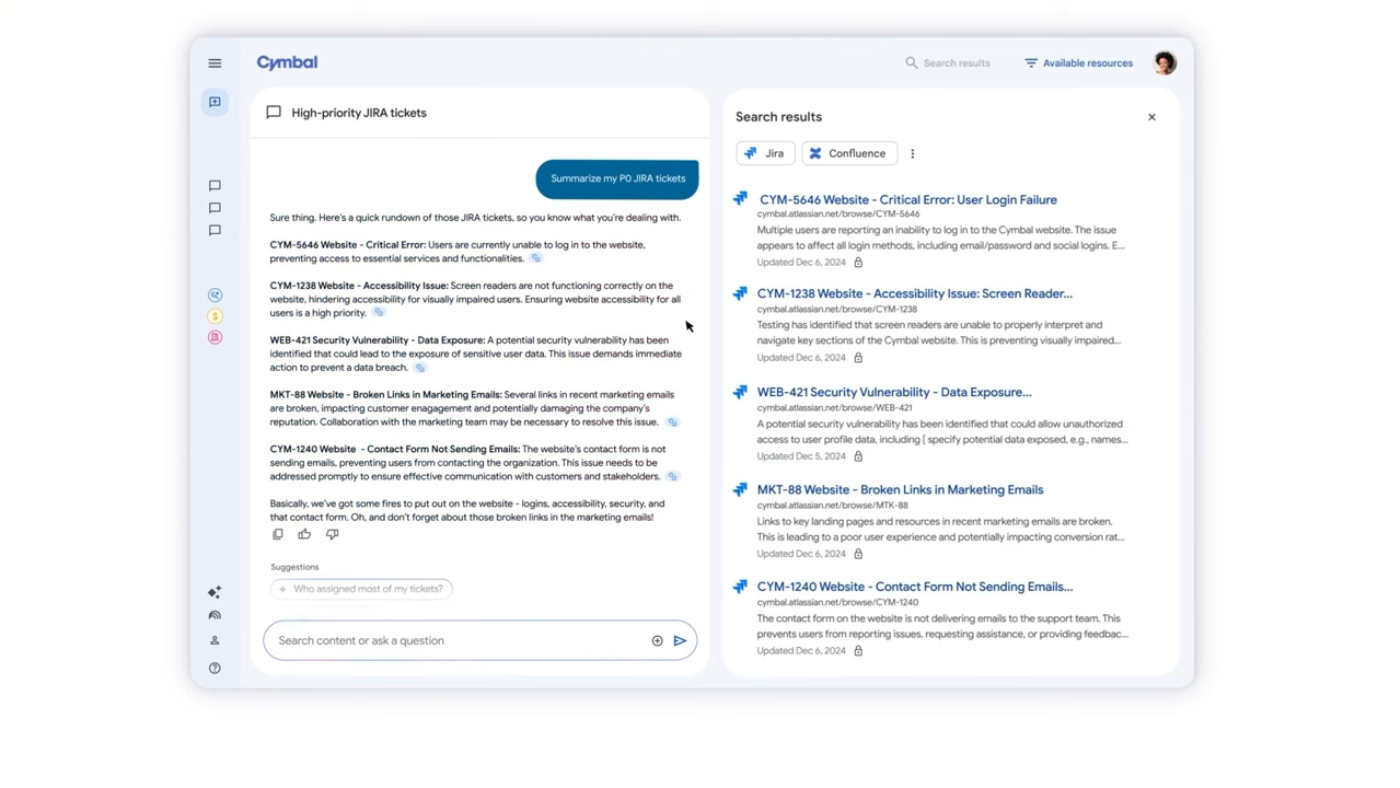The image size is (1400, 788).
Task: Open the result CYM-5646 Website Critical Error
Action: coord(908,200)
